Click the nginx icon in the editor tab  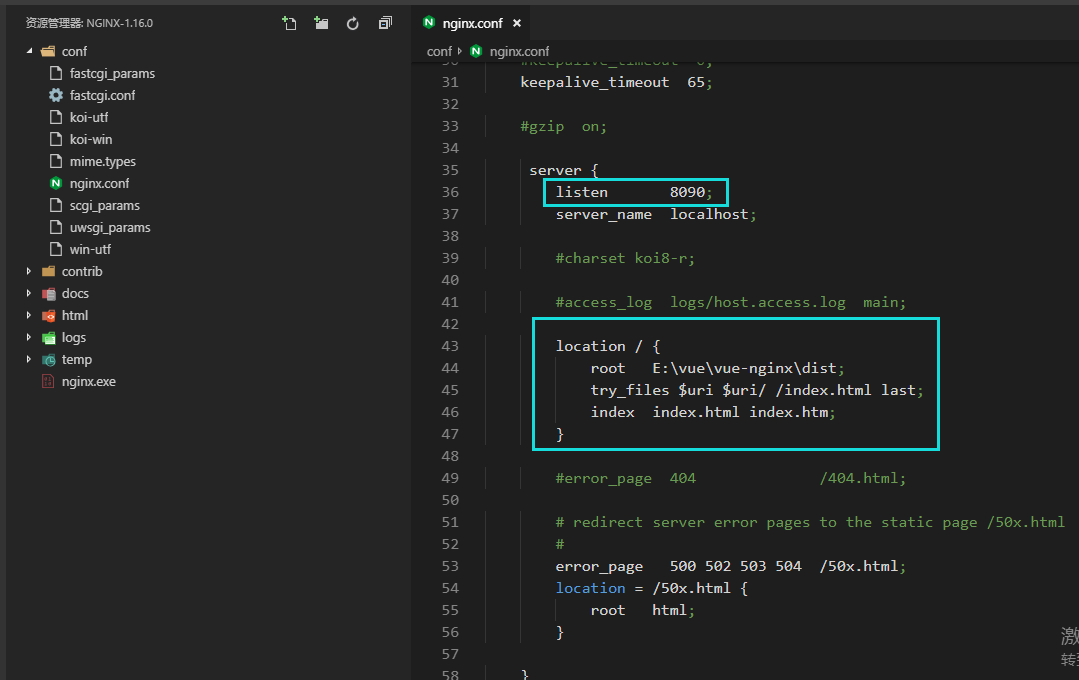pos(429,23)
